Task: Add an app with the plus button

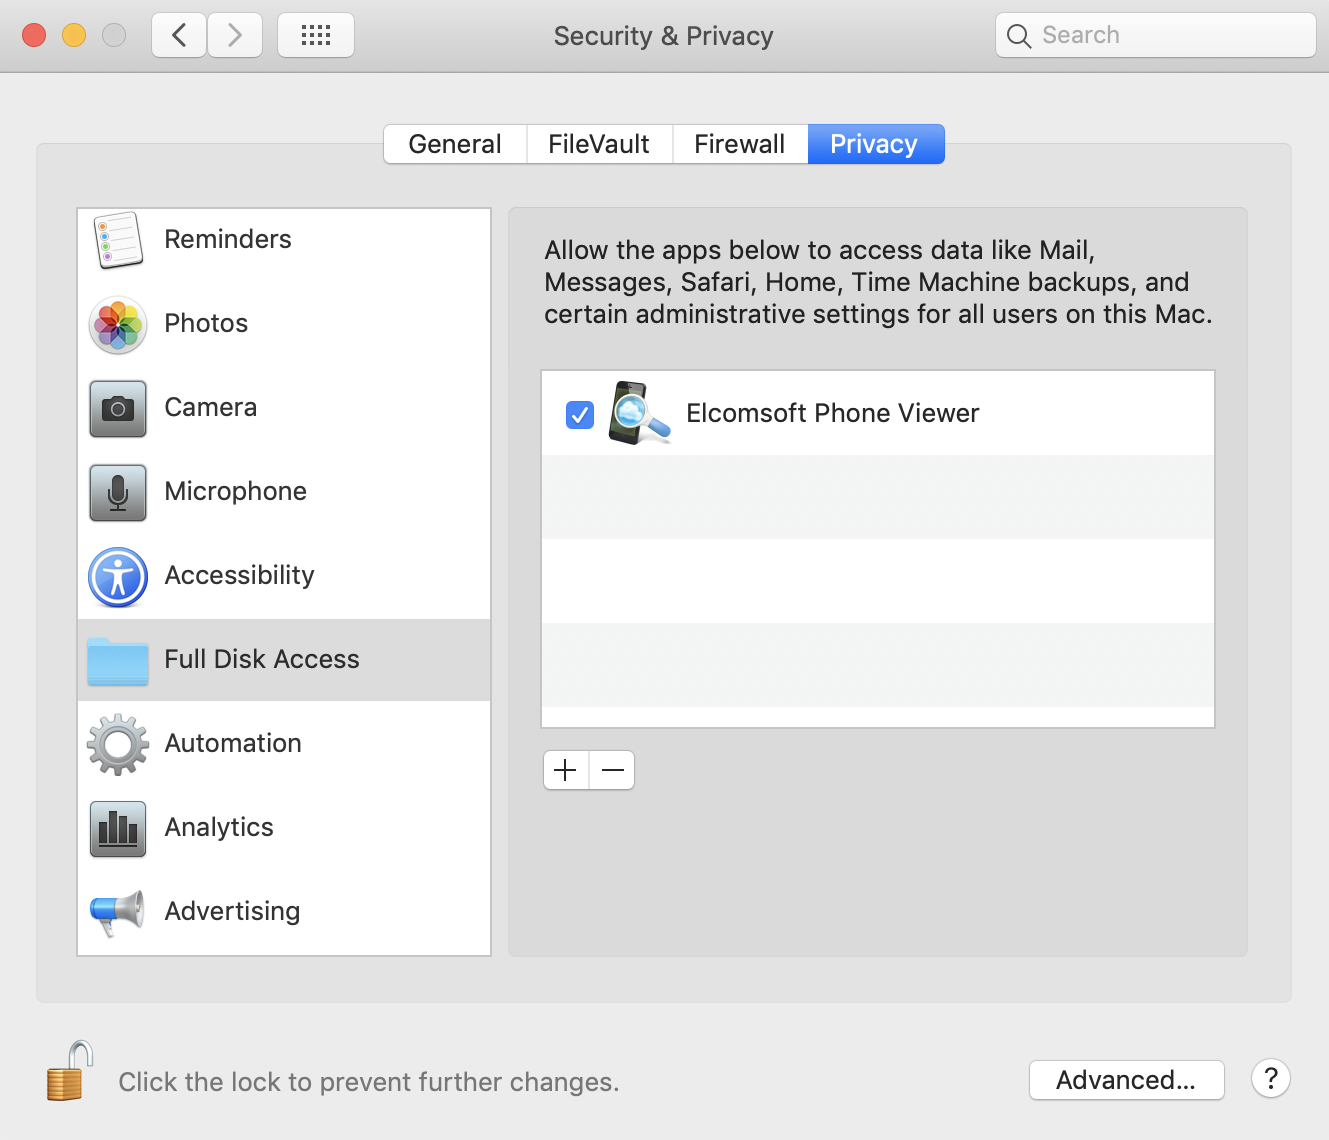Action: [565, 770]
